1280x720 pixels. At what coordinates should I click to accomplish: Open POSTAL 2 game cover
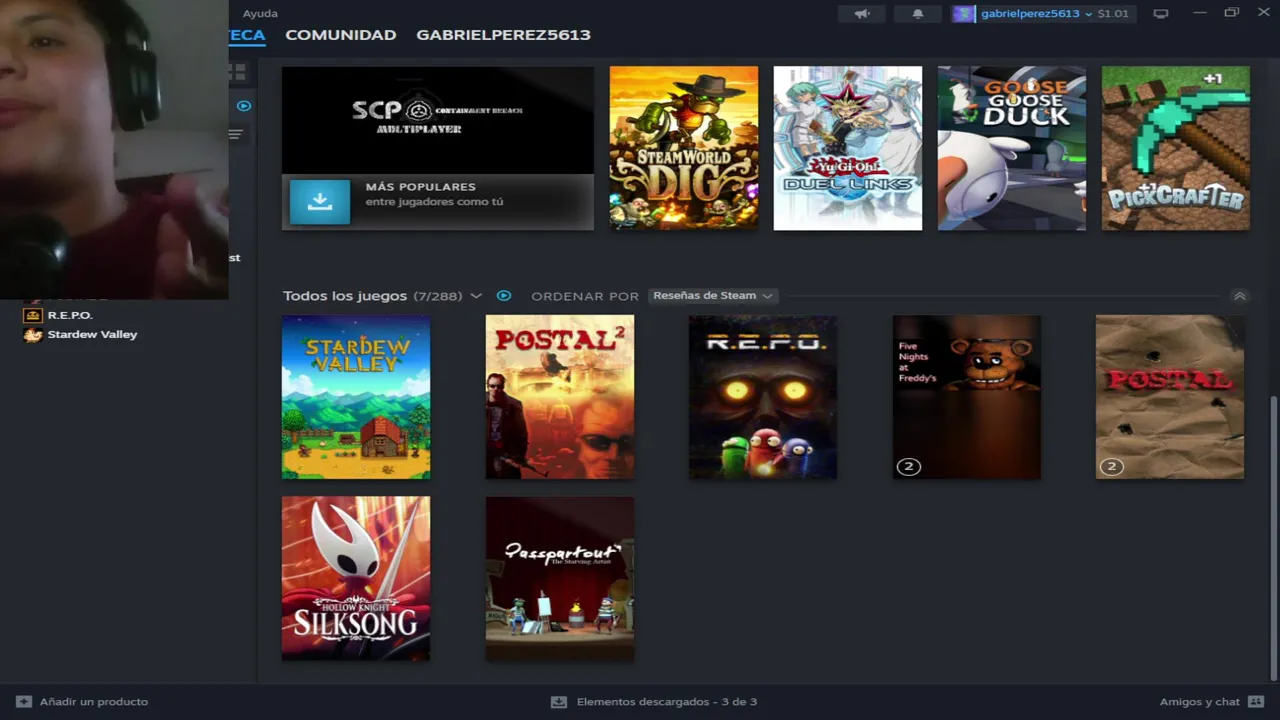[560, 397]
